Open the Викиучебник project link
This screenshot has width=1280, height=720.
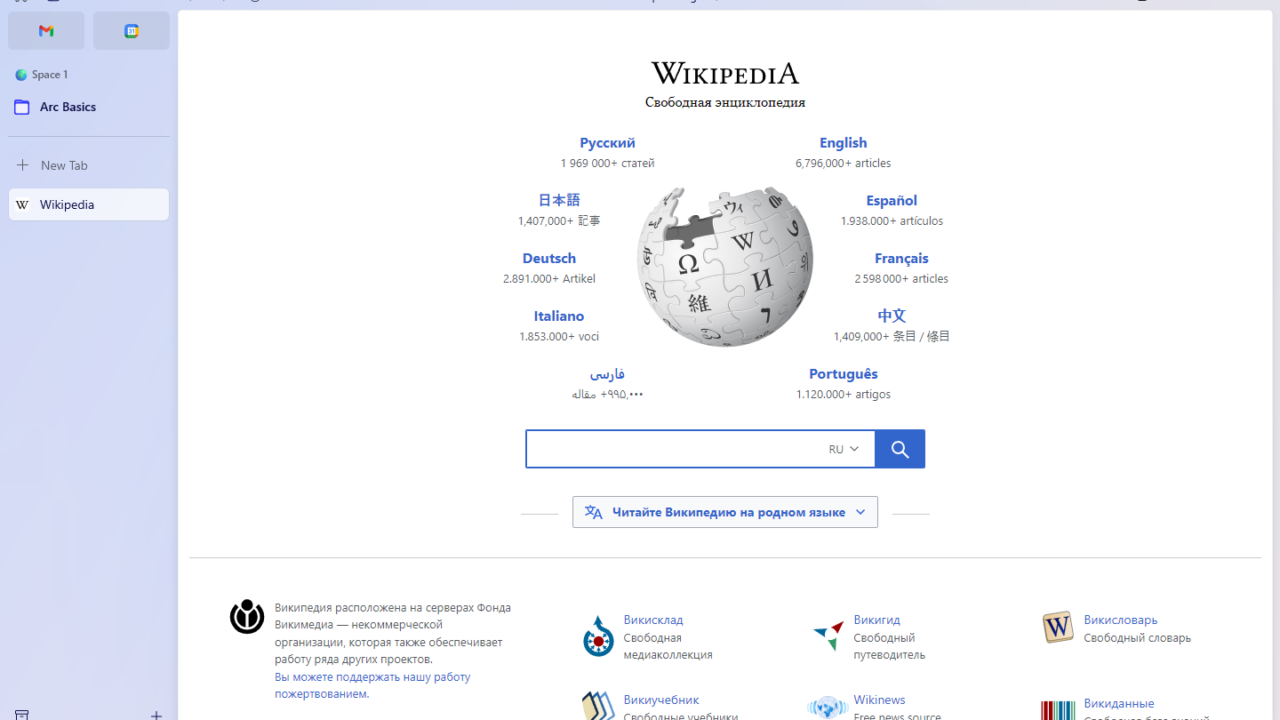tap(661, 700)
